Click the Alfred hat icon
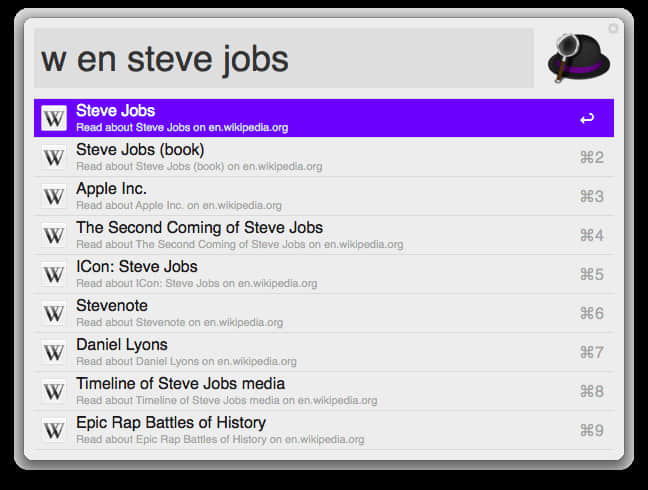The width and height of the screenshot is (648, 490). [x=579, y=58]
